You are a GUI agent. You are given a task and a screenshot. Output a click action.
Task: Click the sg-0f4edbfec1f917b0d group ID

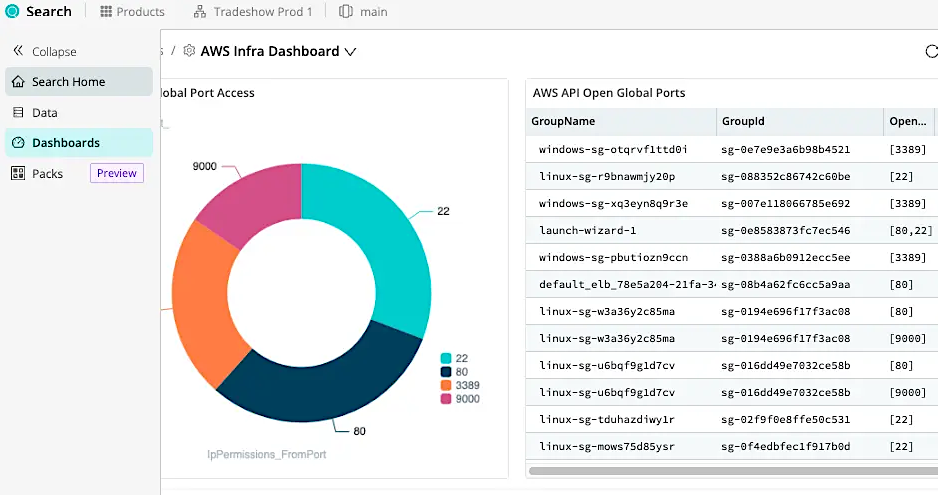[x=785, y=447]
